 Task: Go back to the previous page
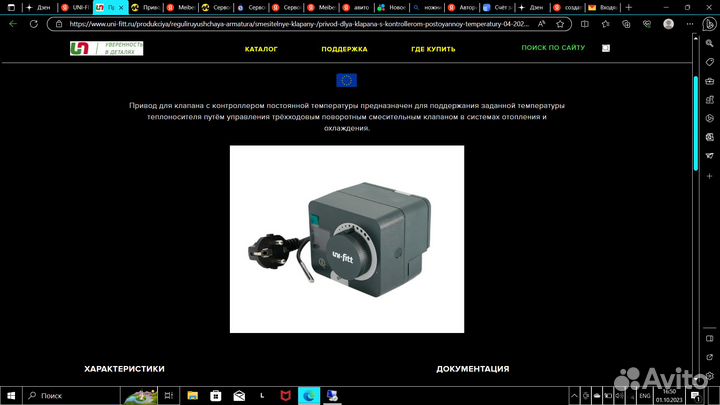13,24
